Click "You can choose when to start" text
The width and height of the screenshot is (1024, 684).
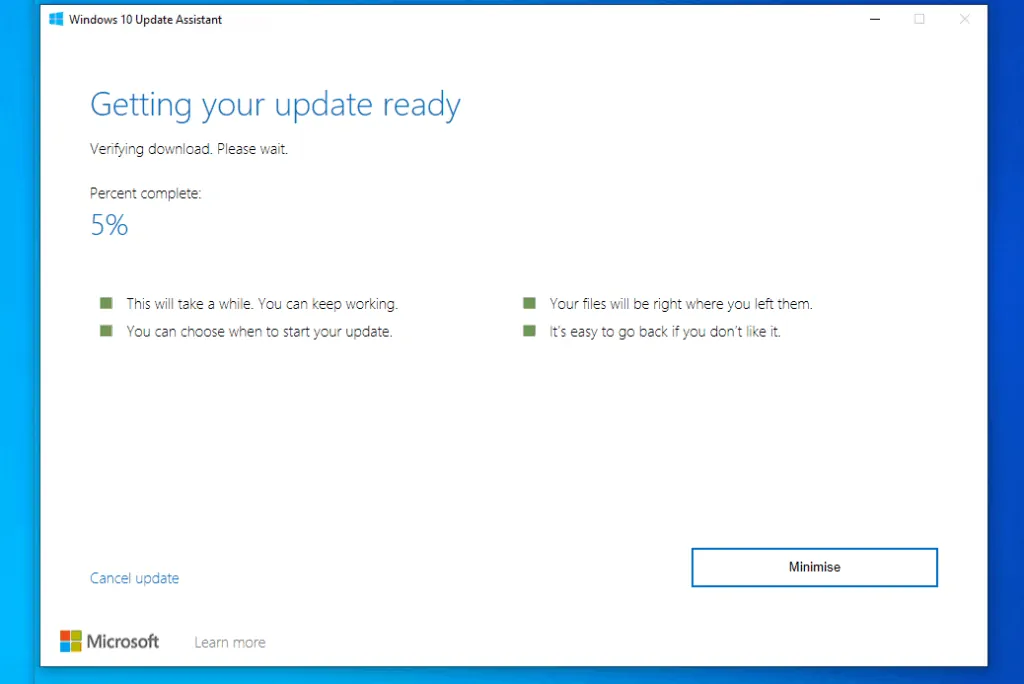coord(259,331)
